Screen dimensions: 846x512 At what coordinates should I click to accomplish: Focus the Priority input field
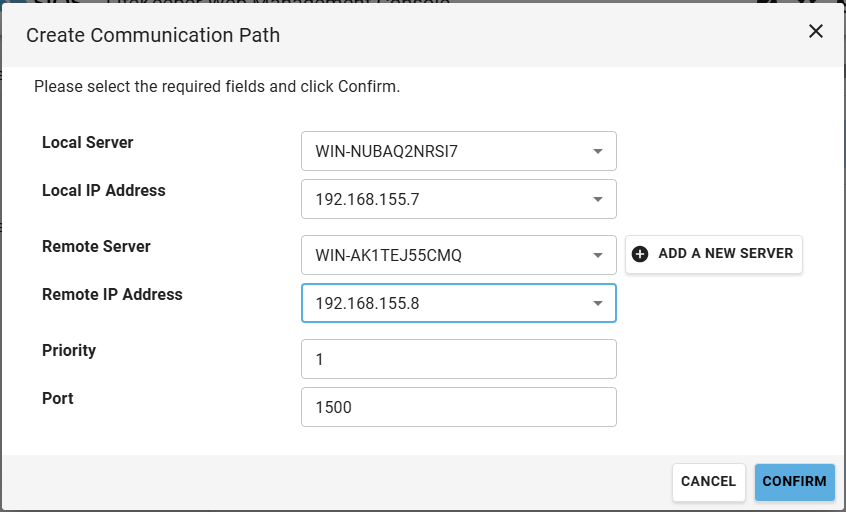[x=458, y=359]
